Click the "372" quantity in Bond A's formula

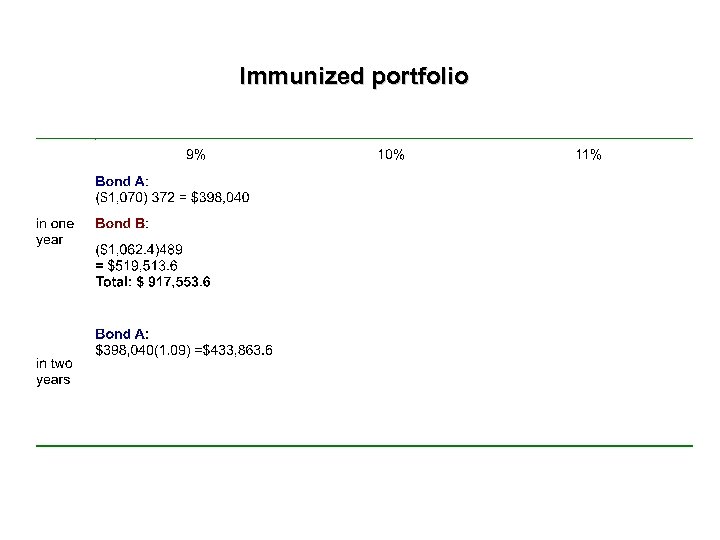(x=163, y=197)
